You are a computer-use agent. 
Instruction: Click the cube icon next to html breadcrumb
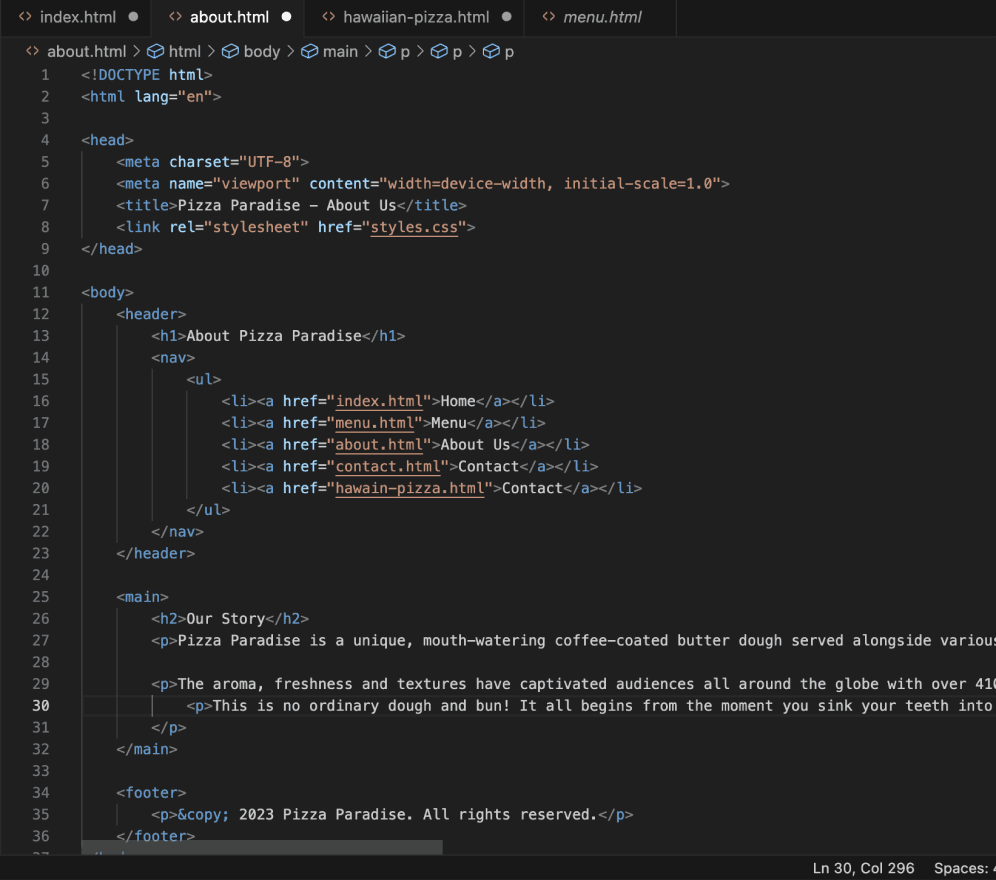pyautogui.click(x=156, y=51)
